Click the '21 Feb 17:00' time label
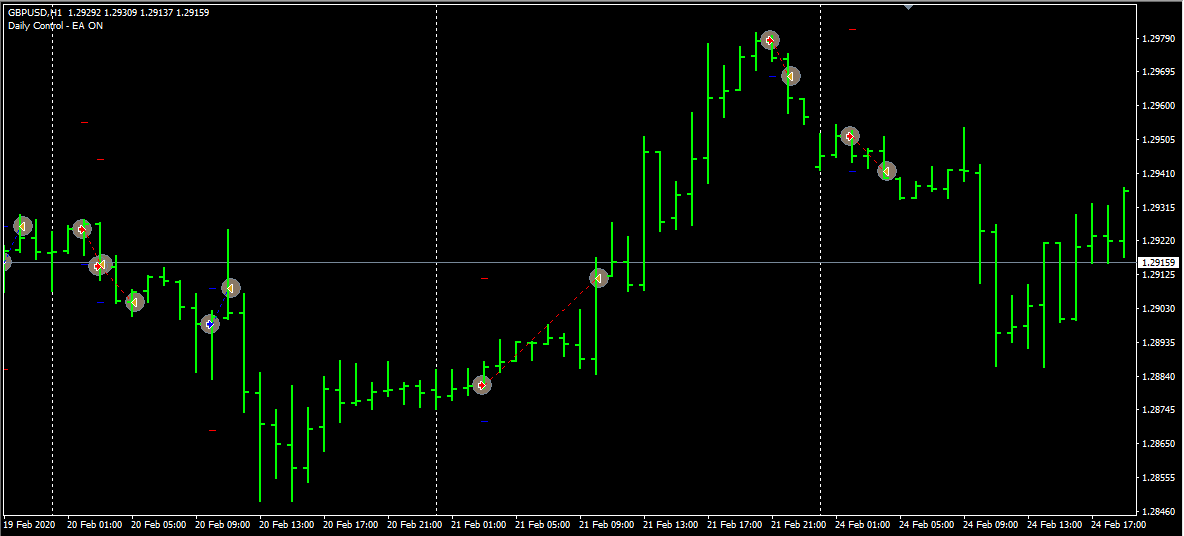Screen dimensions: 1184x536 733,524
